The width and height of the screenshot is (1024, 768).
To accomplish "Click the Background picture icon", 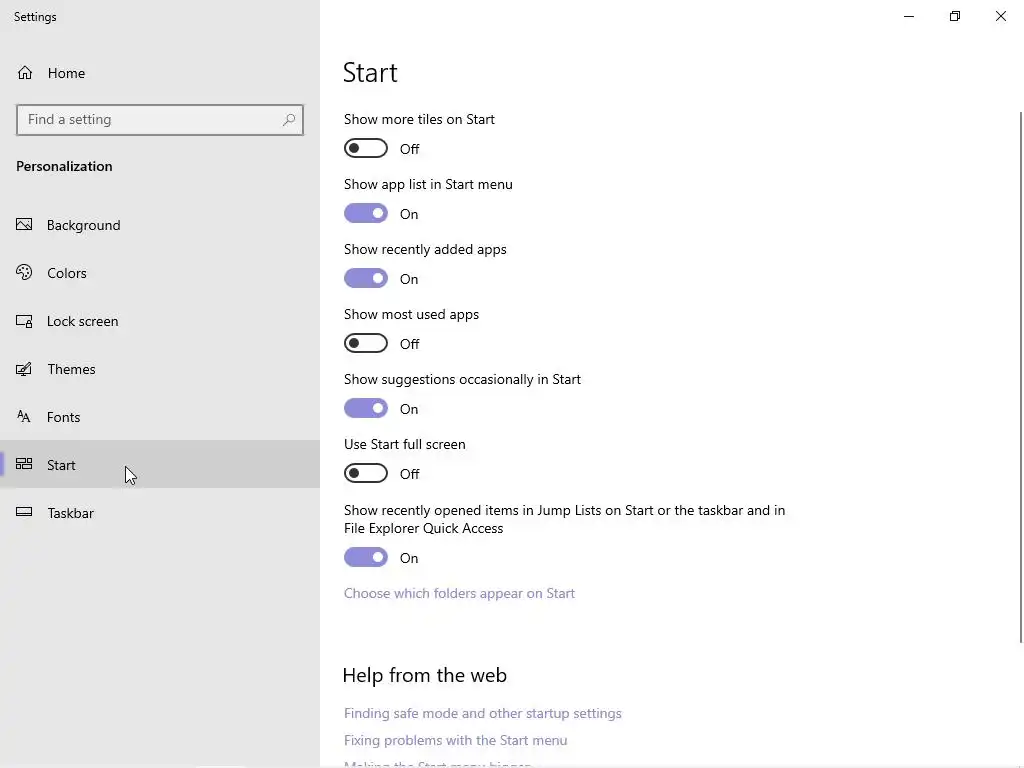I will 25,225.
